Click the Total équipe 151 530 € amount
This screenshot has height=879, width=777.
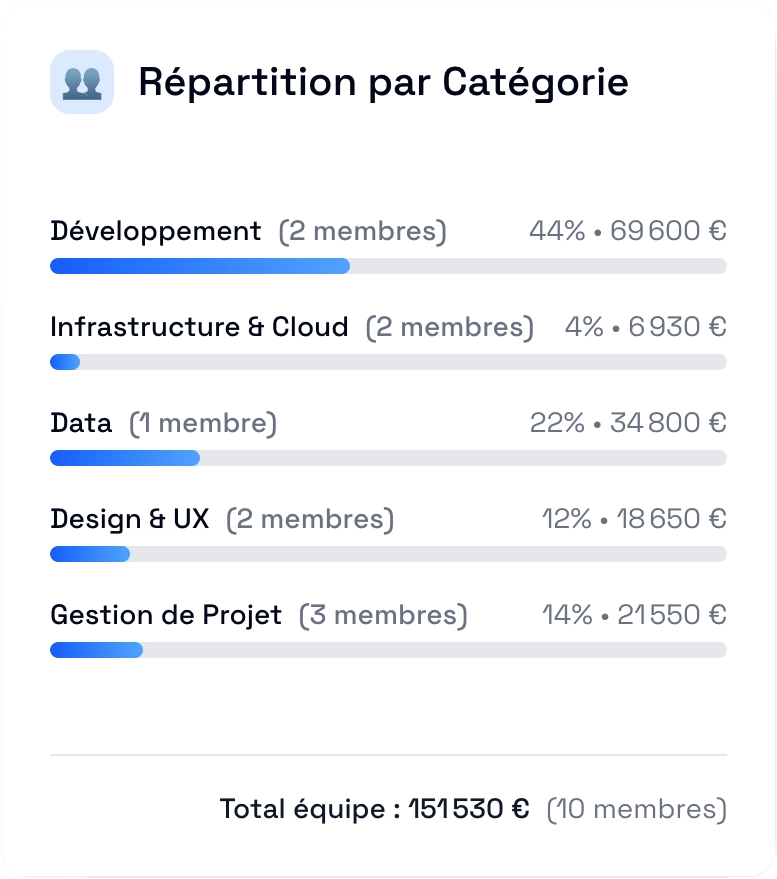469,809
